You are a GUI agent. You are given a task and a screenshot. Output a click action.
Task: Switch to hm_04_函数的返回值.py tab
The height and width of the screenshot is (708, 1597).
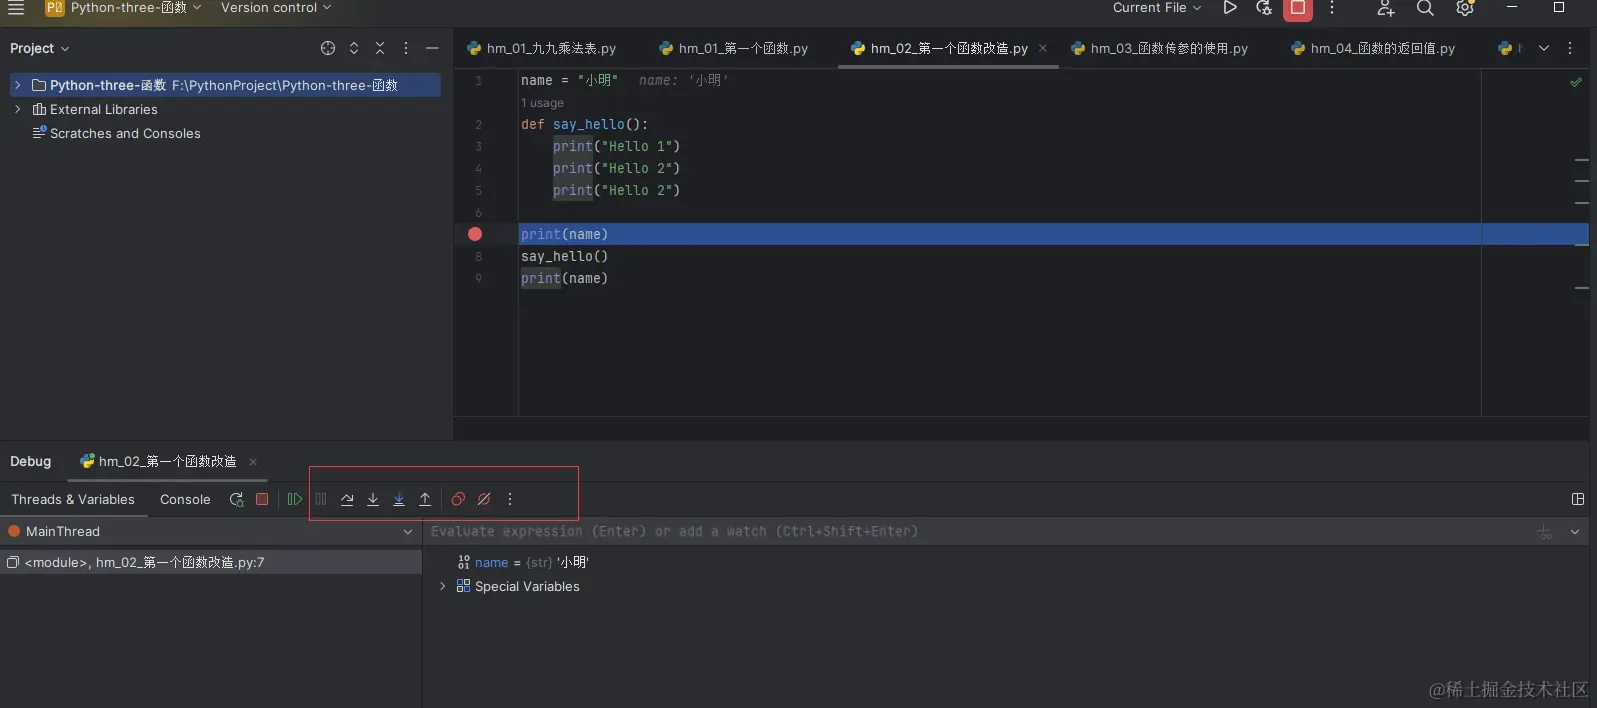(x=1372, y=48)
